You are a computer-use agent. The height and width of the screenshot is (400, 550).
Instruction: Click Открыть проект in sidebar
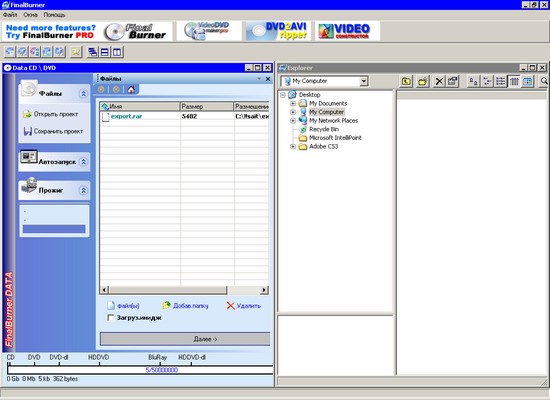pyautogui.click(x=51, y=114)
